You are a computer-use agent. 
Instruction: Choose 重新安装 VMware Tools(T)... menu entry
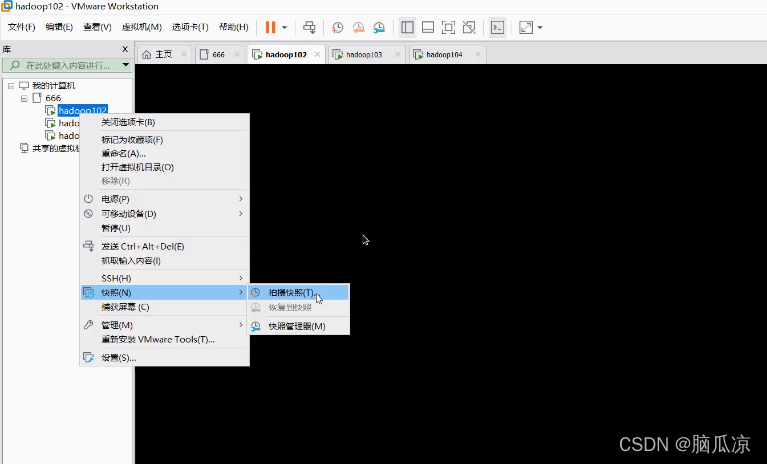click(165, 339)
